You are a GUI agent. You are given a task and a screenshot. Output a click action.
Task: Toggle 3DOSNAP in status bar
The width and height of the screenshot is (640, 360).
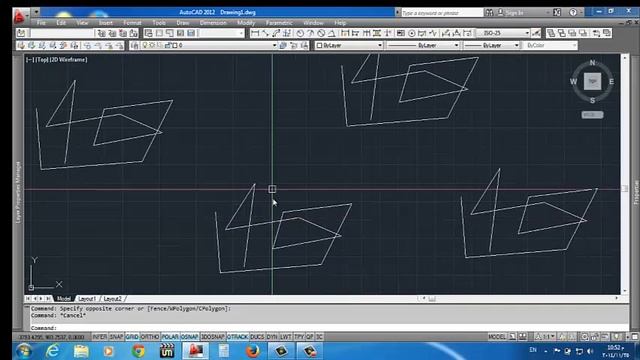point(213,337)
